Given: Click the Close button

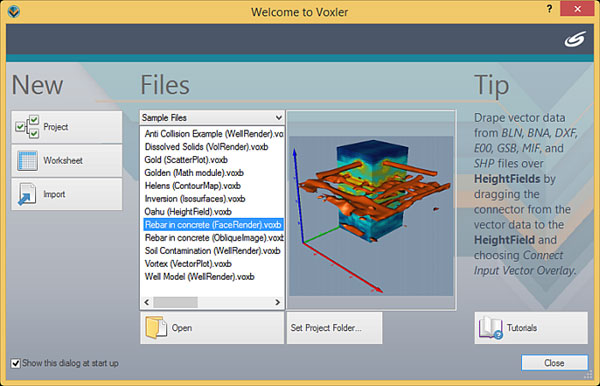Looking at the screenshot, I should [554, 363].
